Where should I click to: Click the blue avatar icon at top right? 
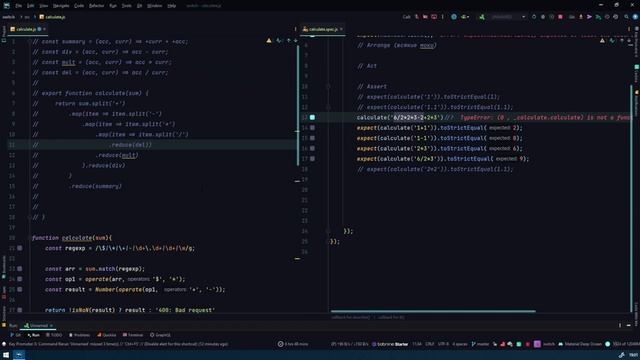(x=635, y=17)
